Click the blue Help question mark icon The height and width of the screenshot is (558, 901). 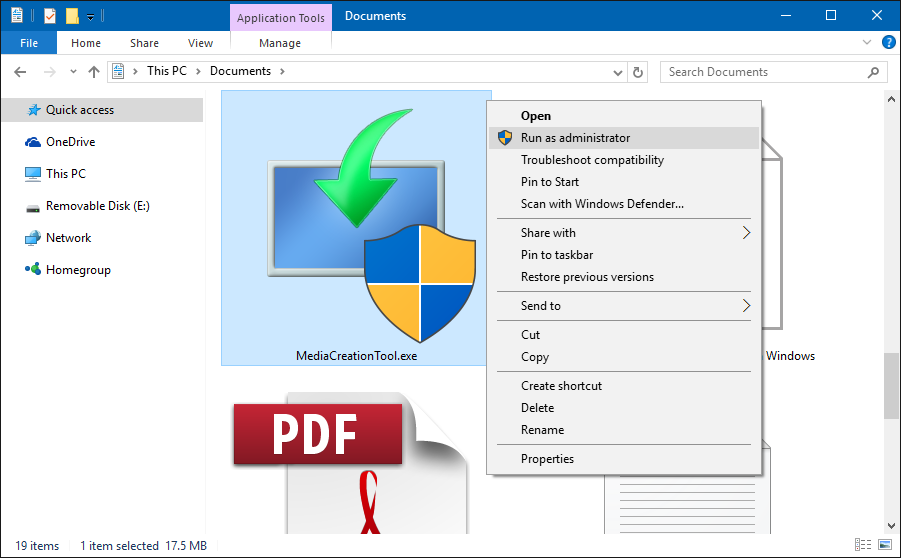click(x=888, y=43)
